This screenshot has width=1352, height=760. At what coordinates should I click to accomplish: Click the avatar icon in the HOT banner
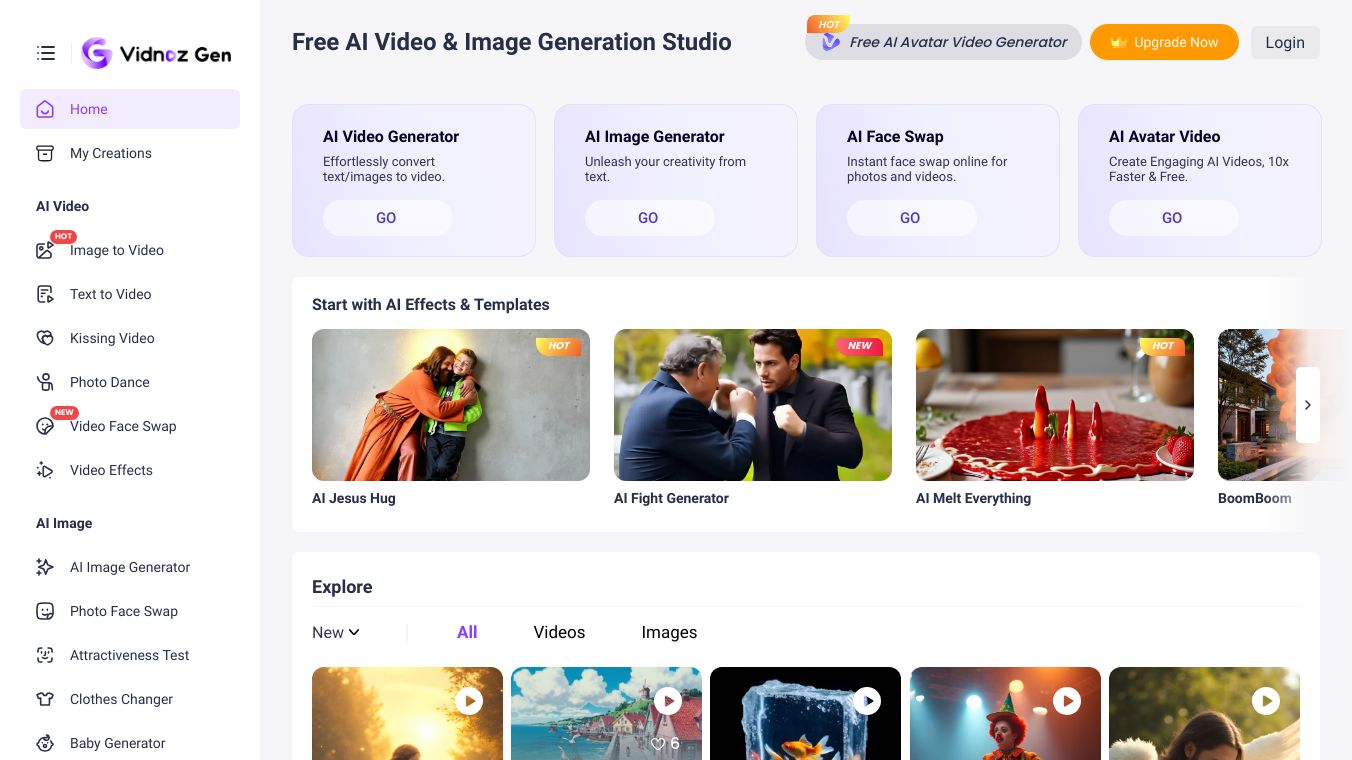[x=831, y=42]
